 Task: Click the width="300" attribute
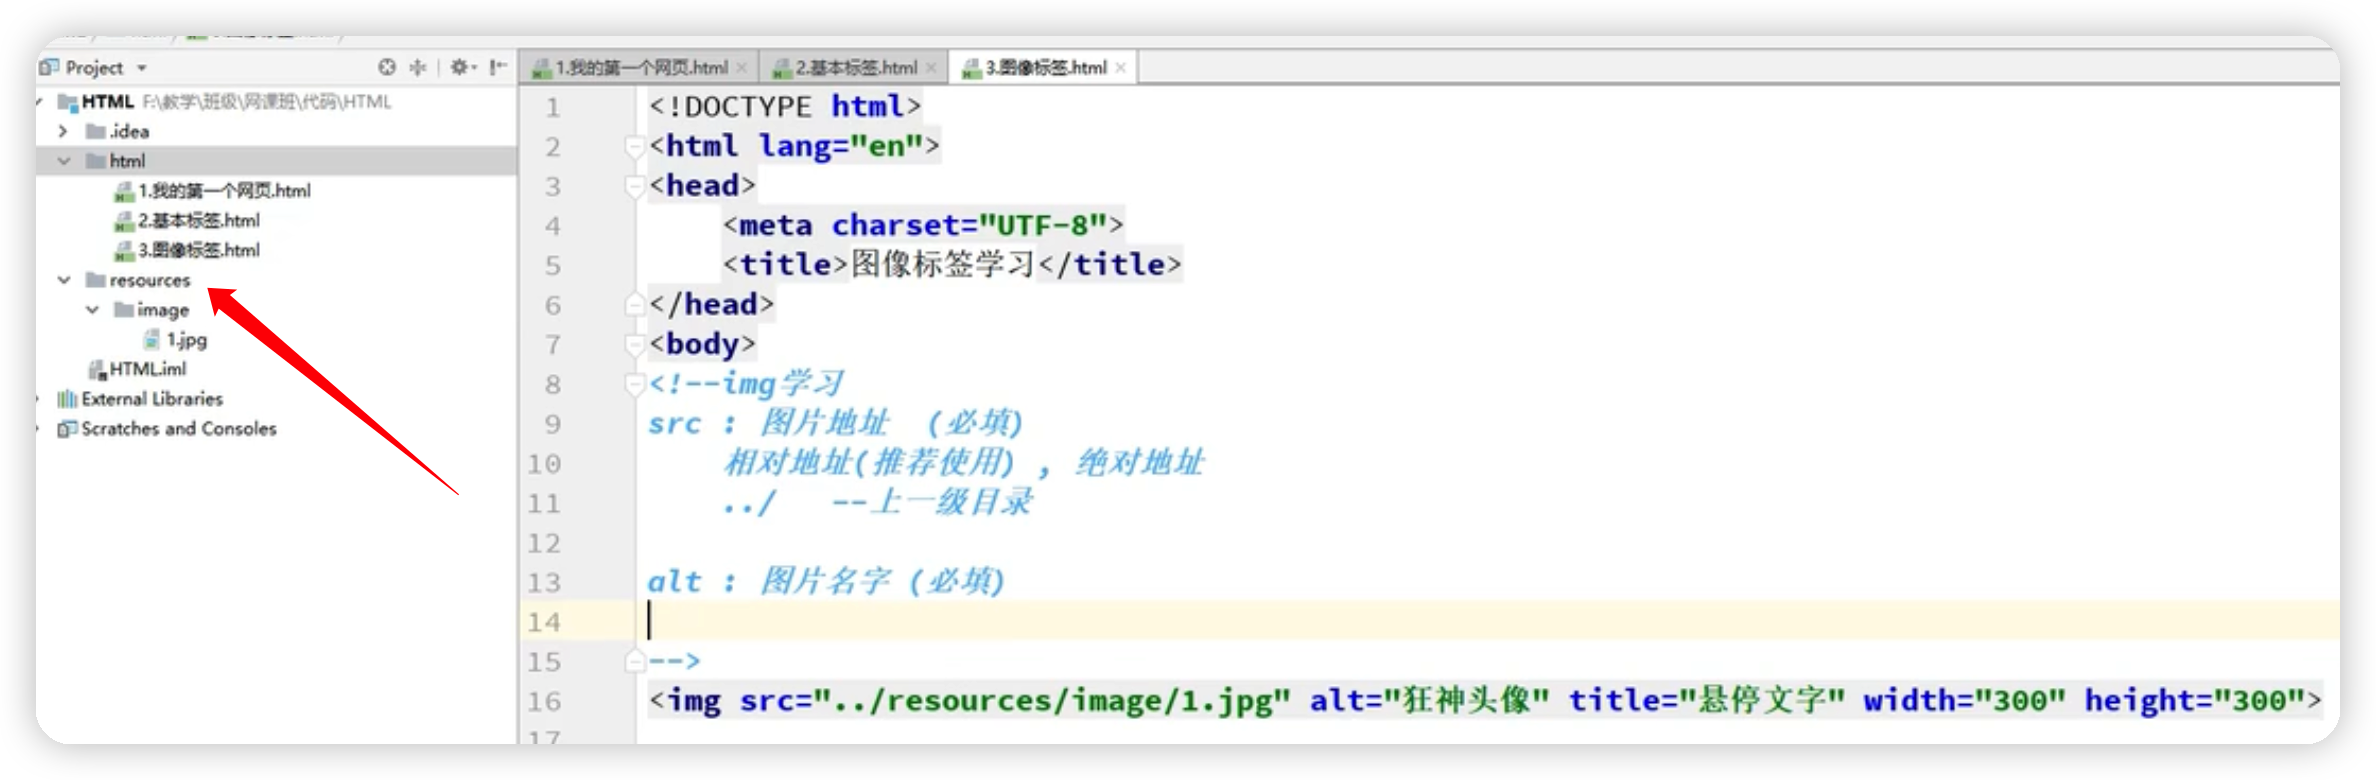[1964, 700]
